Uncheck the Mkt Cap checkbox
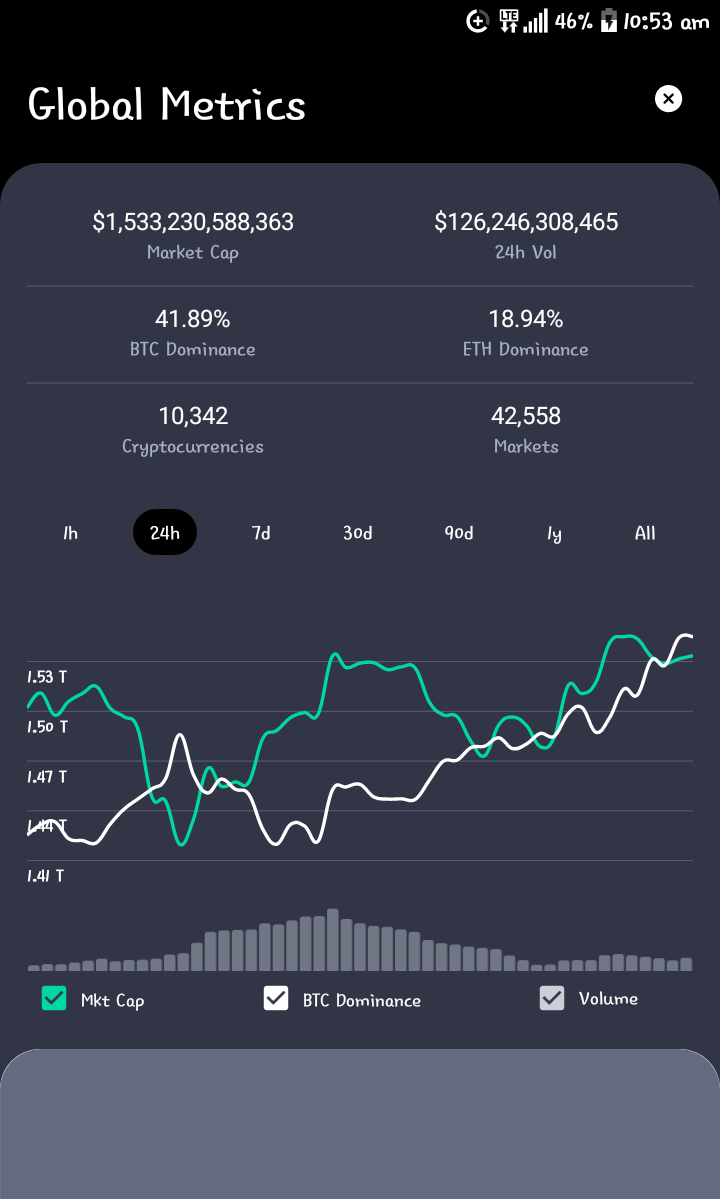Screen dimensions: 720x1199 point(54,998)
